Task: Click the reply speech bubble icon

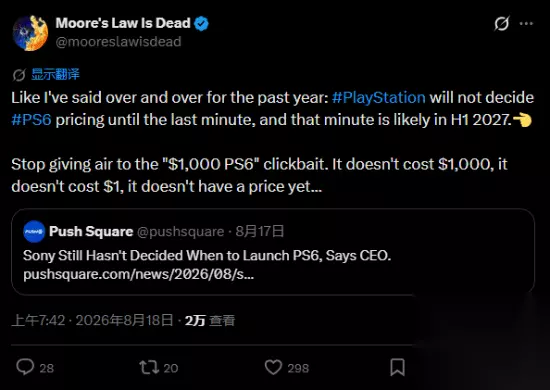Action: tap(25, 367)
